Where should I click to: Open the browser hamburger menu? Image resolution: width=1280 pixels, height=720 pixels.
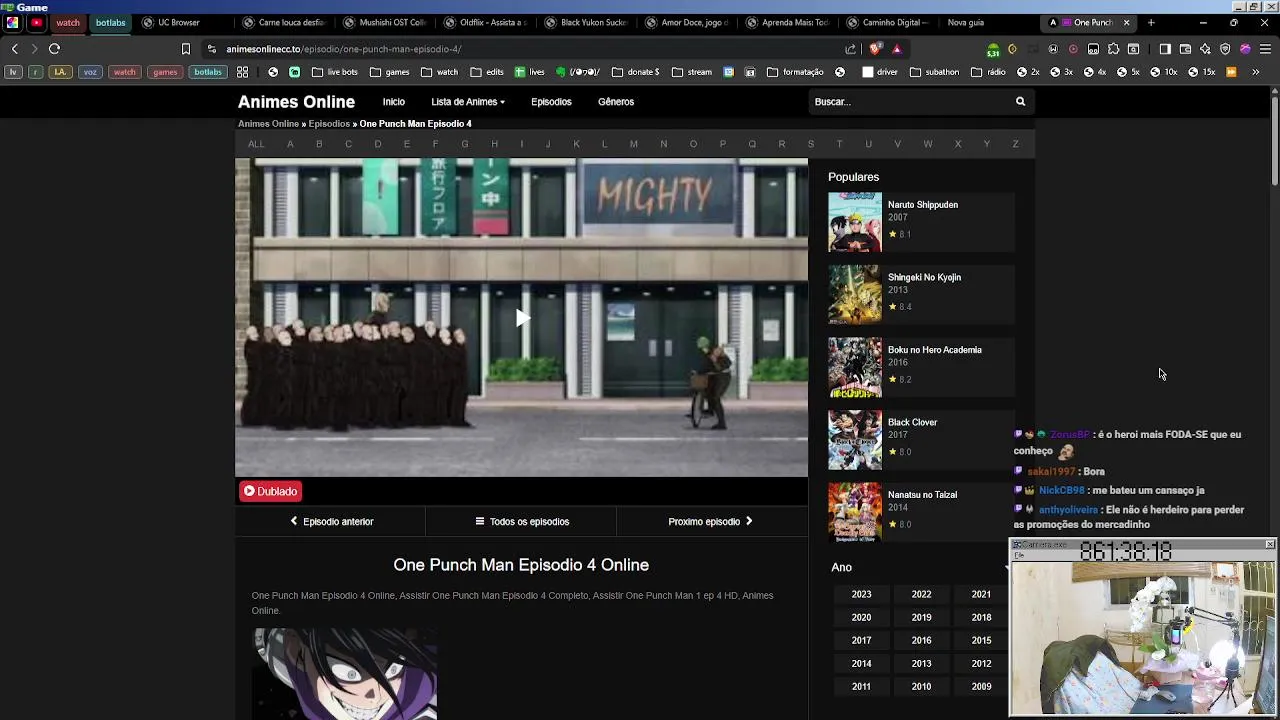pos(1265,49)
